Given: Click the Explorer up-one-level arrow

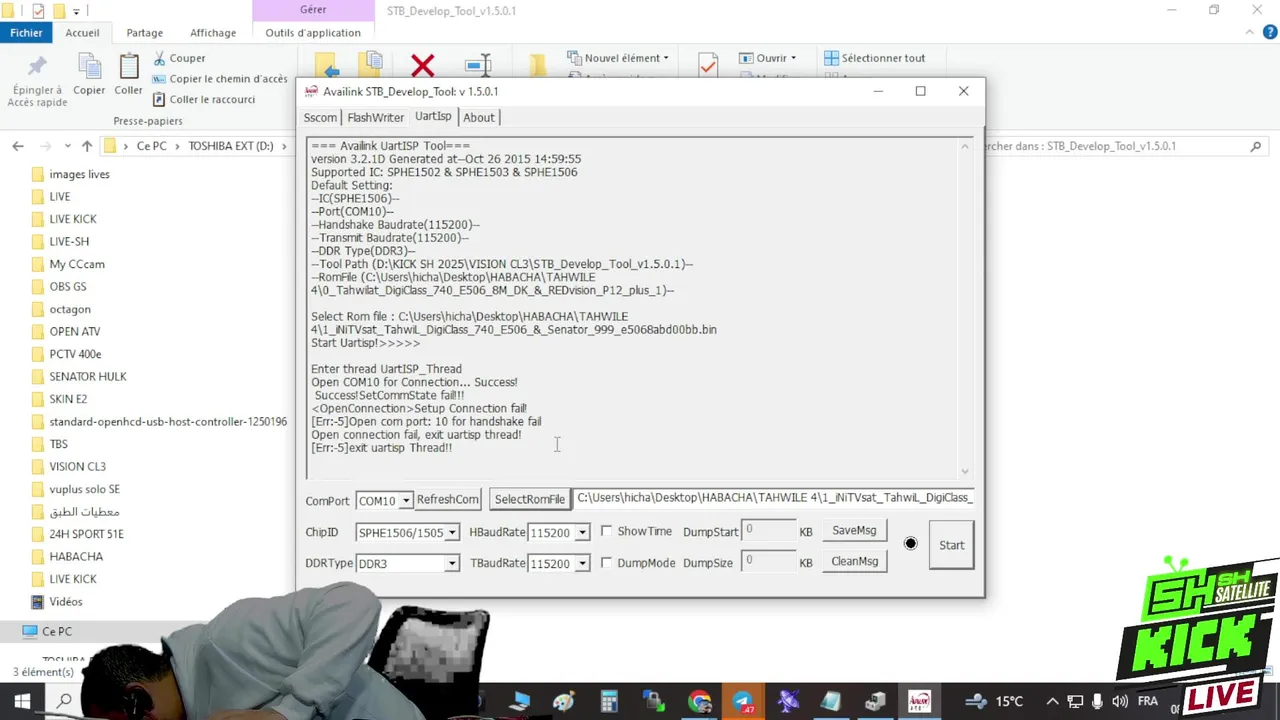Looking at the screenshot, I should [x=87, y=146].
